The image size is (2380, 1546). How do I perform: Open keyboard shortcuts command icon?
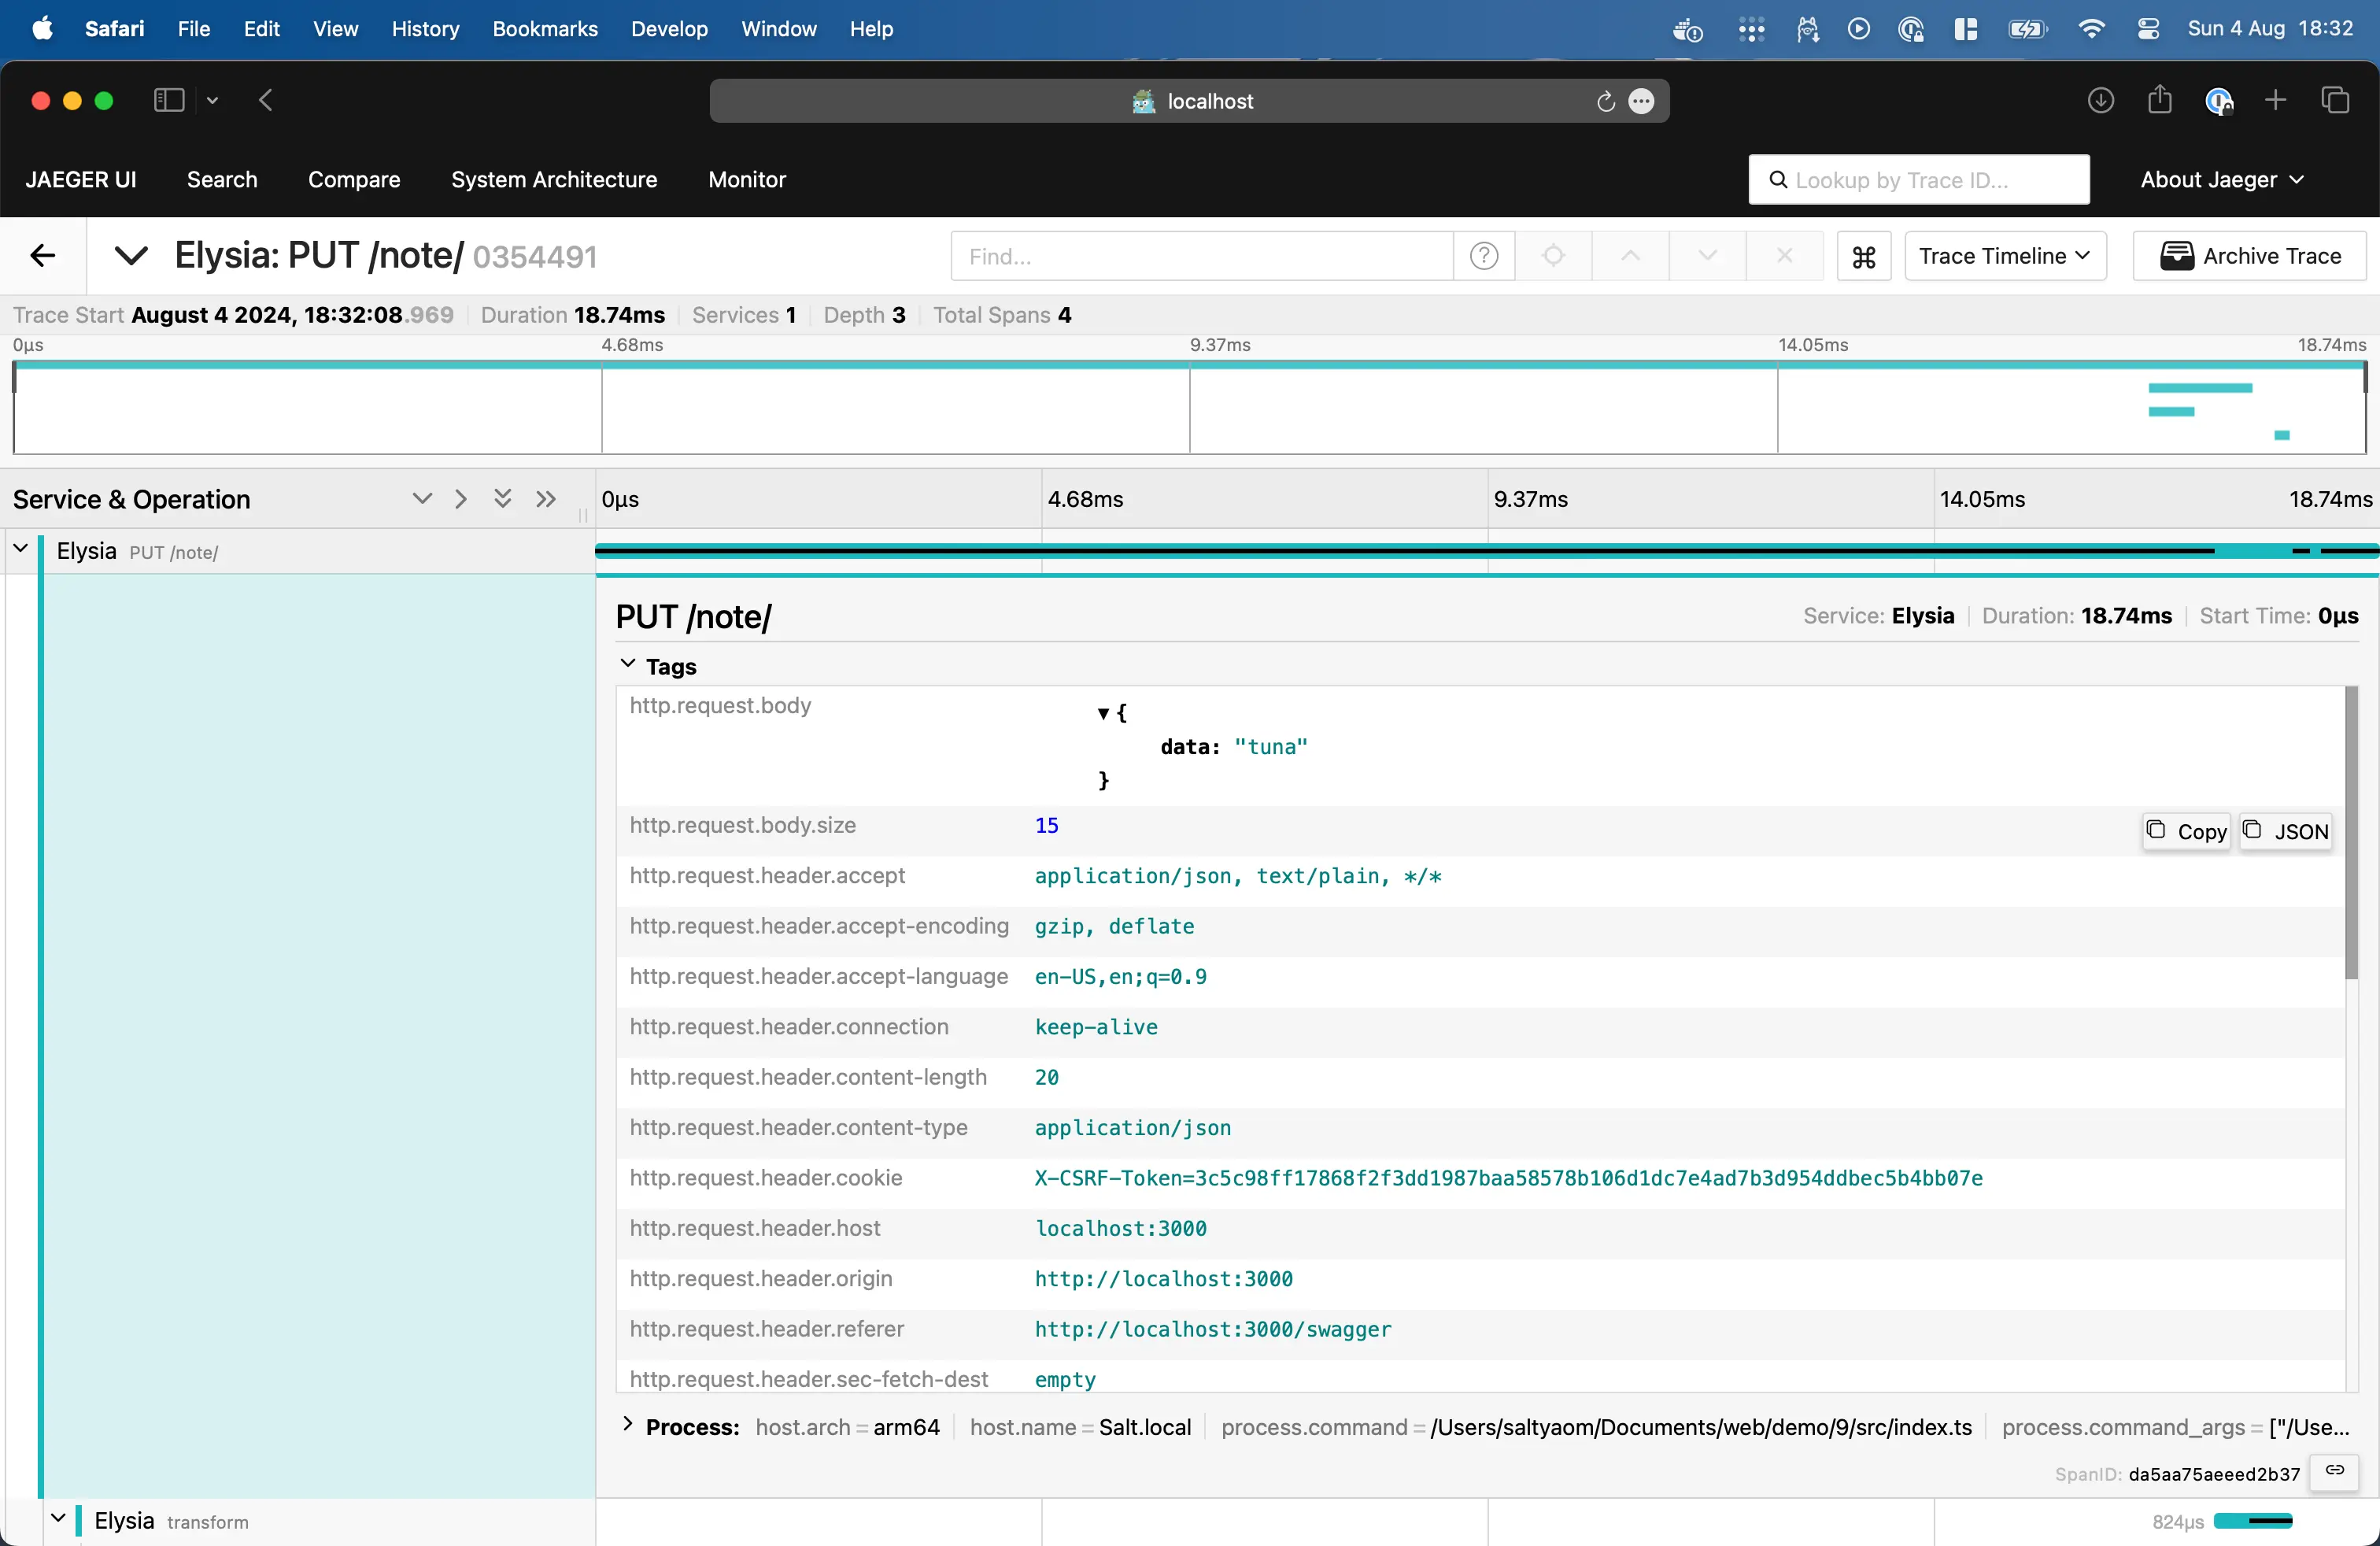(x=1864, y=257)
